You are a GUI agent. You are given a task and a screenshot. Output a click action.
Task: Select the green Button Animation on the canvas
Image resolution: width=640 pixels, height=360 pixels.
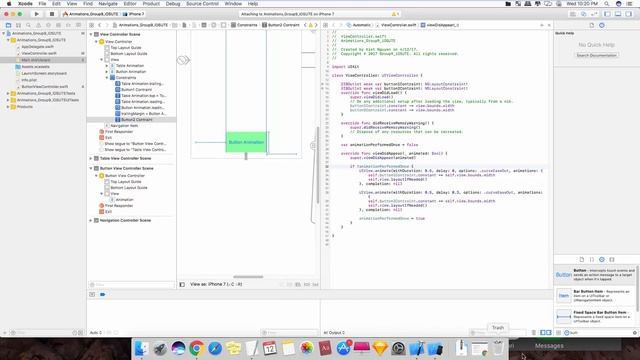[x=246, y=142]
